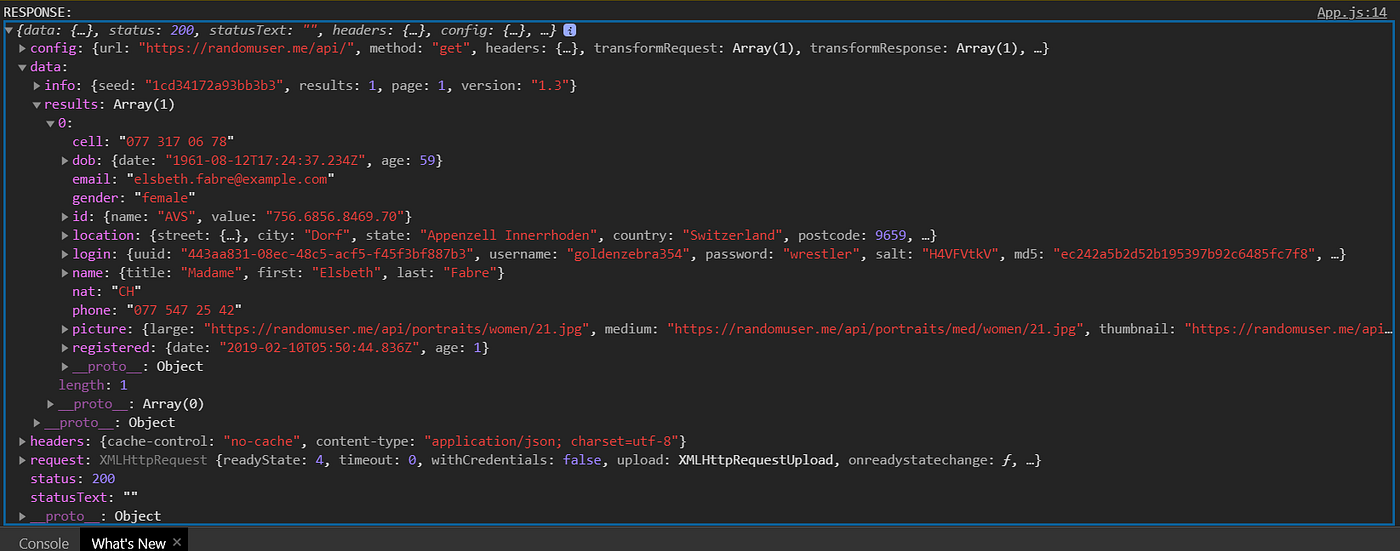The image size is (1400, 551).
Task: Expand the login object row
Action: (65, 254)
